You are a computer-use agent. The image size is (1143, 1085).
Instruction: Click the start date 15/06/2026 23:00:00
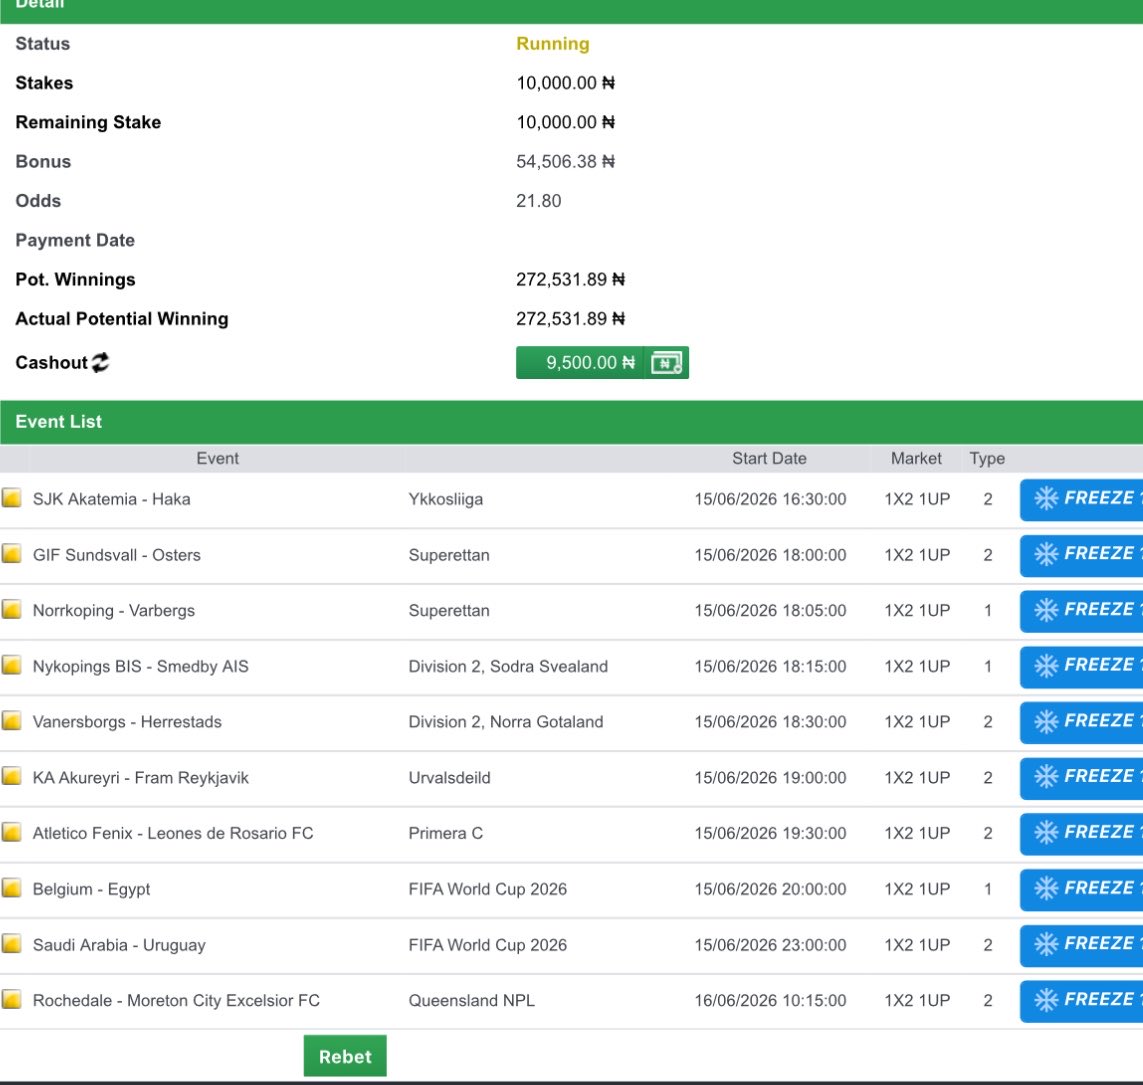point(770,945)
